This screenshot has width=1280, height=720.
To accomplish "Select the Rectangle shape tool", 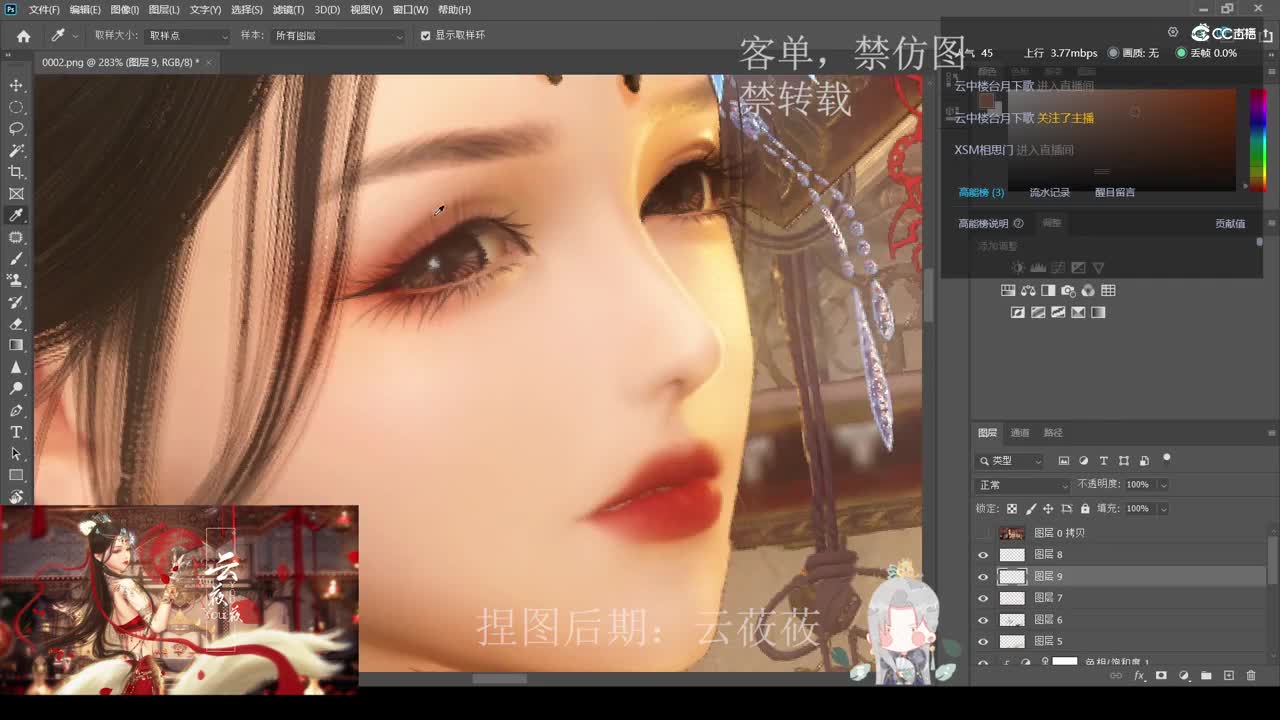I will point(16,475).
